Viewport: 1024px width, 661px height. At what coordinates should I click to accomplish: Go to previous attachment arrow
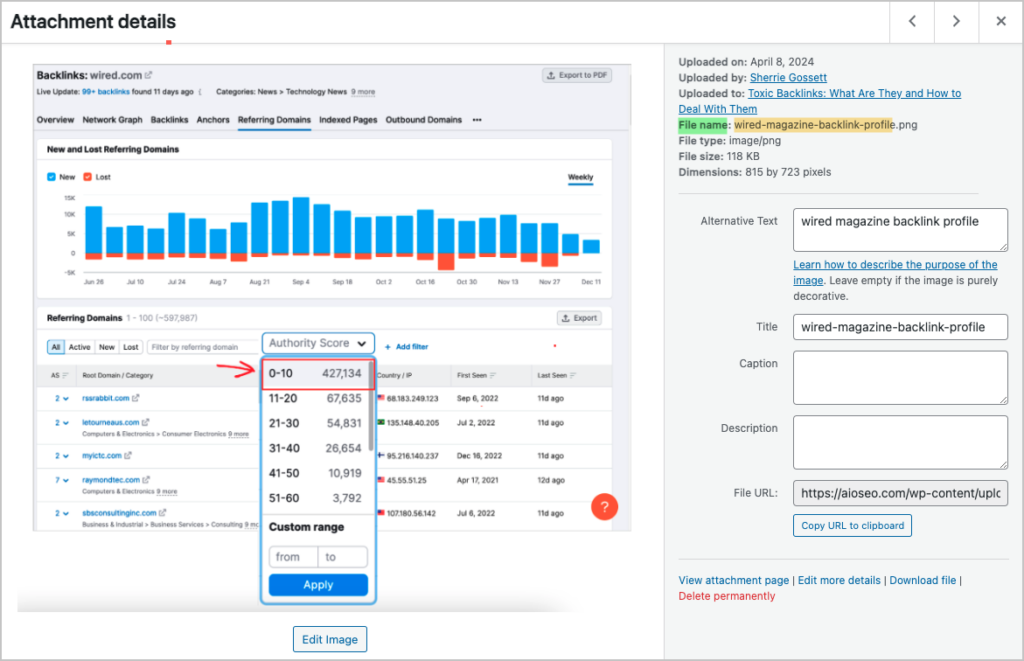point(912,22)
